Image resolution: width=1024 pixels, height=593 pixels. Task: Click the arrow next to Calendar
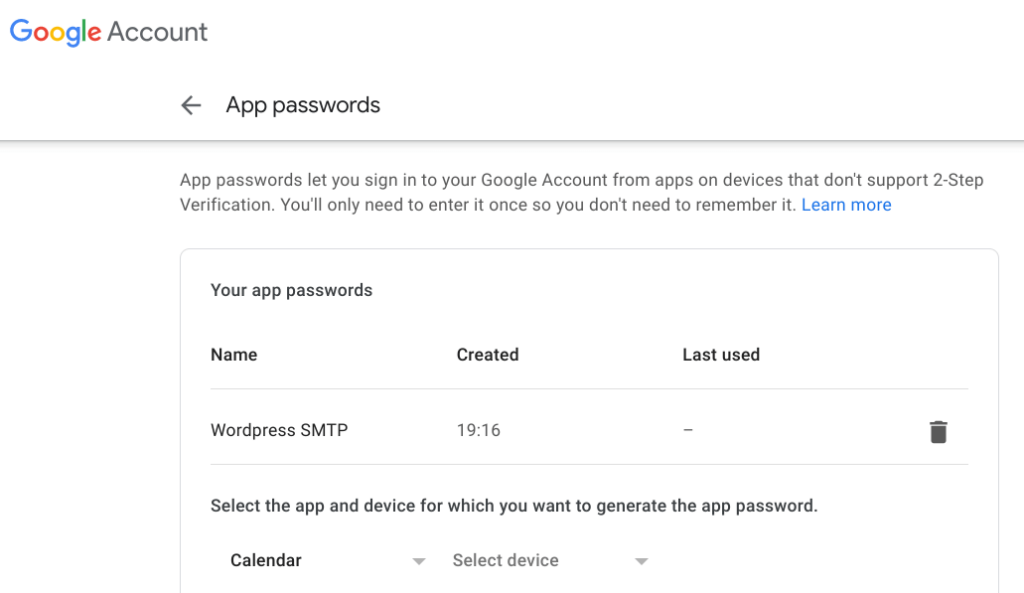(x=420, y=561)
